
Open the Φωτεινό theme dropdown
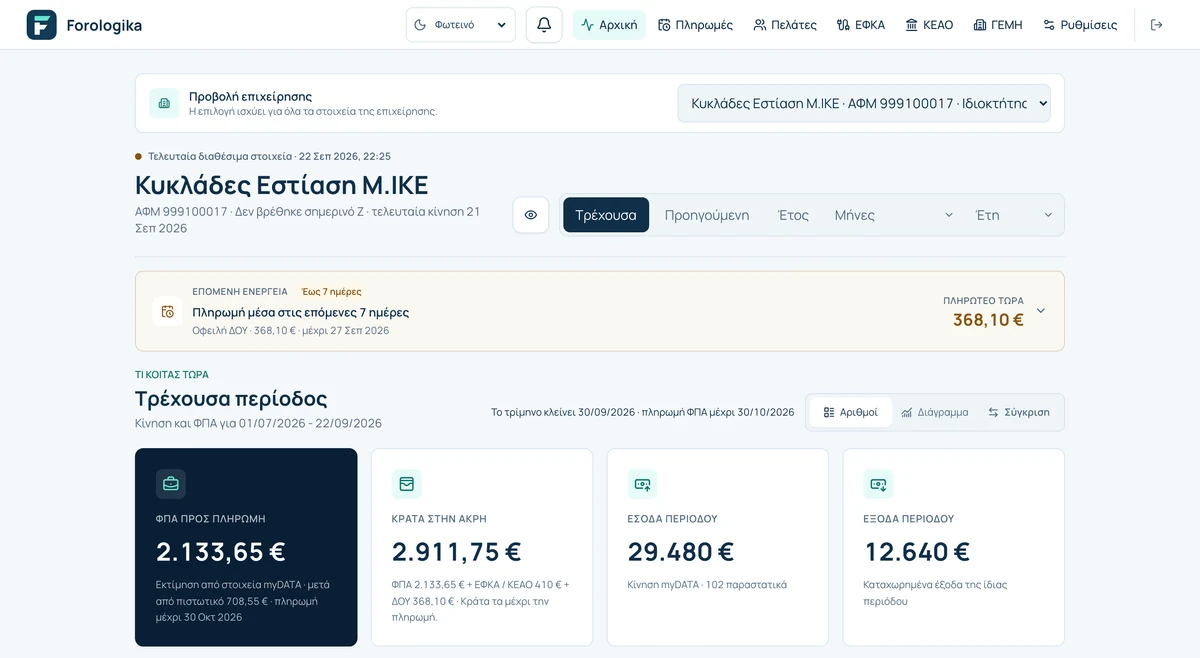coord(461,25)
